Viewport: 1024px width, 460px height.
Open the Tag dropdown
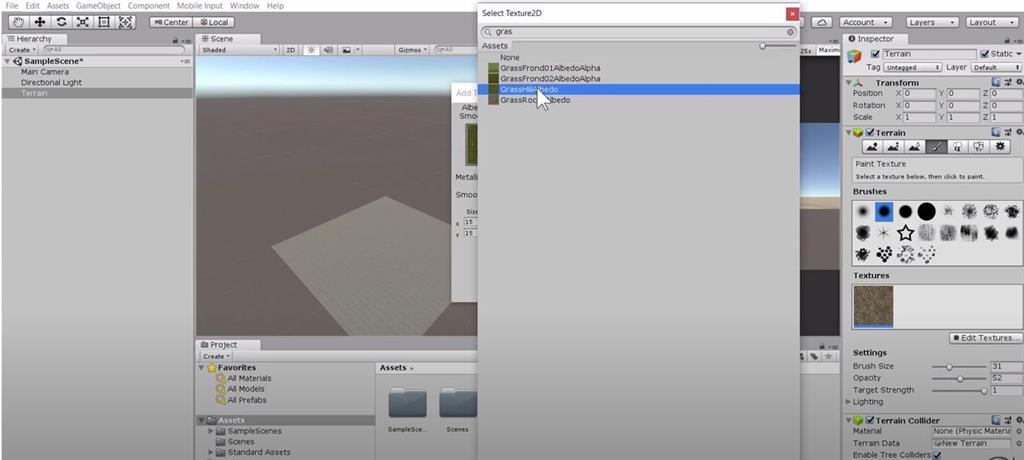click(912, 67)
